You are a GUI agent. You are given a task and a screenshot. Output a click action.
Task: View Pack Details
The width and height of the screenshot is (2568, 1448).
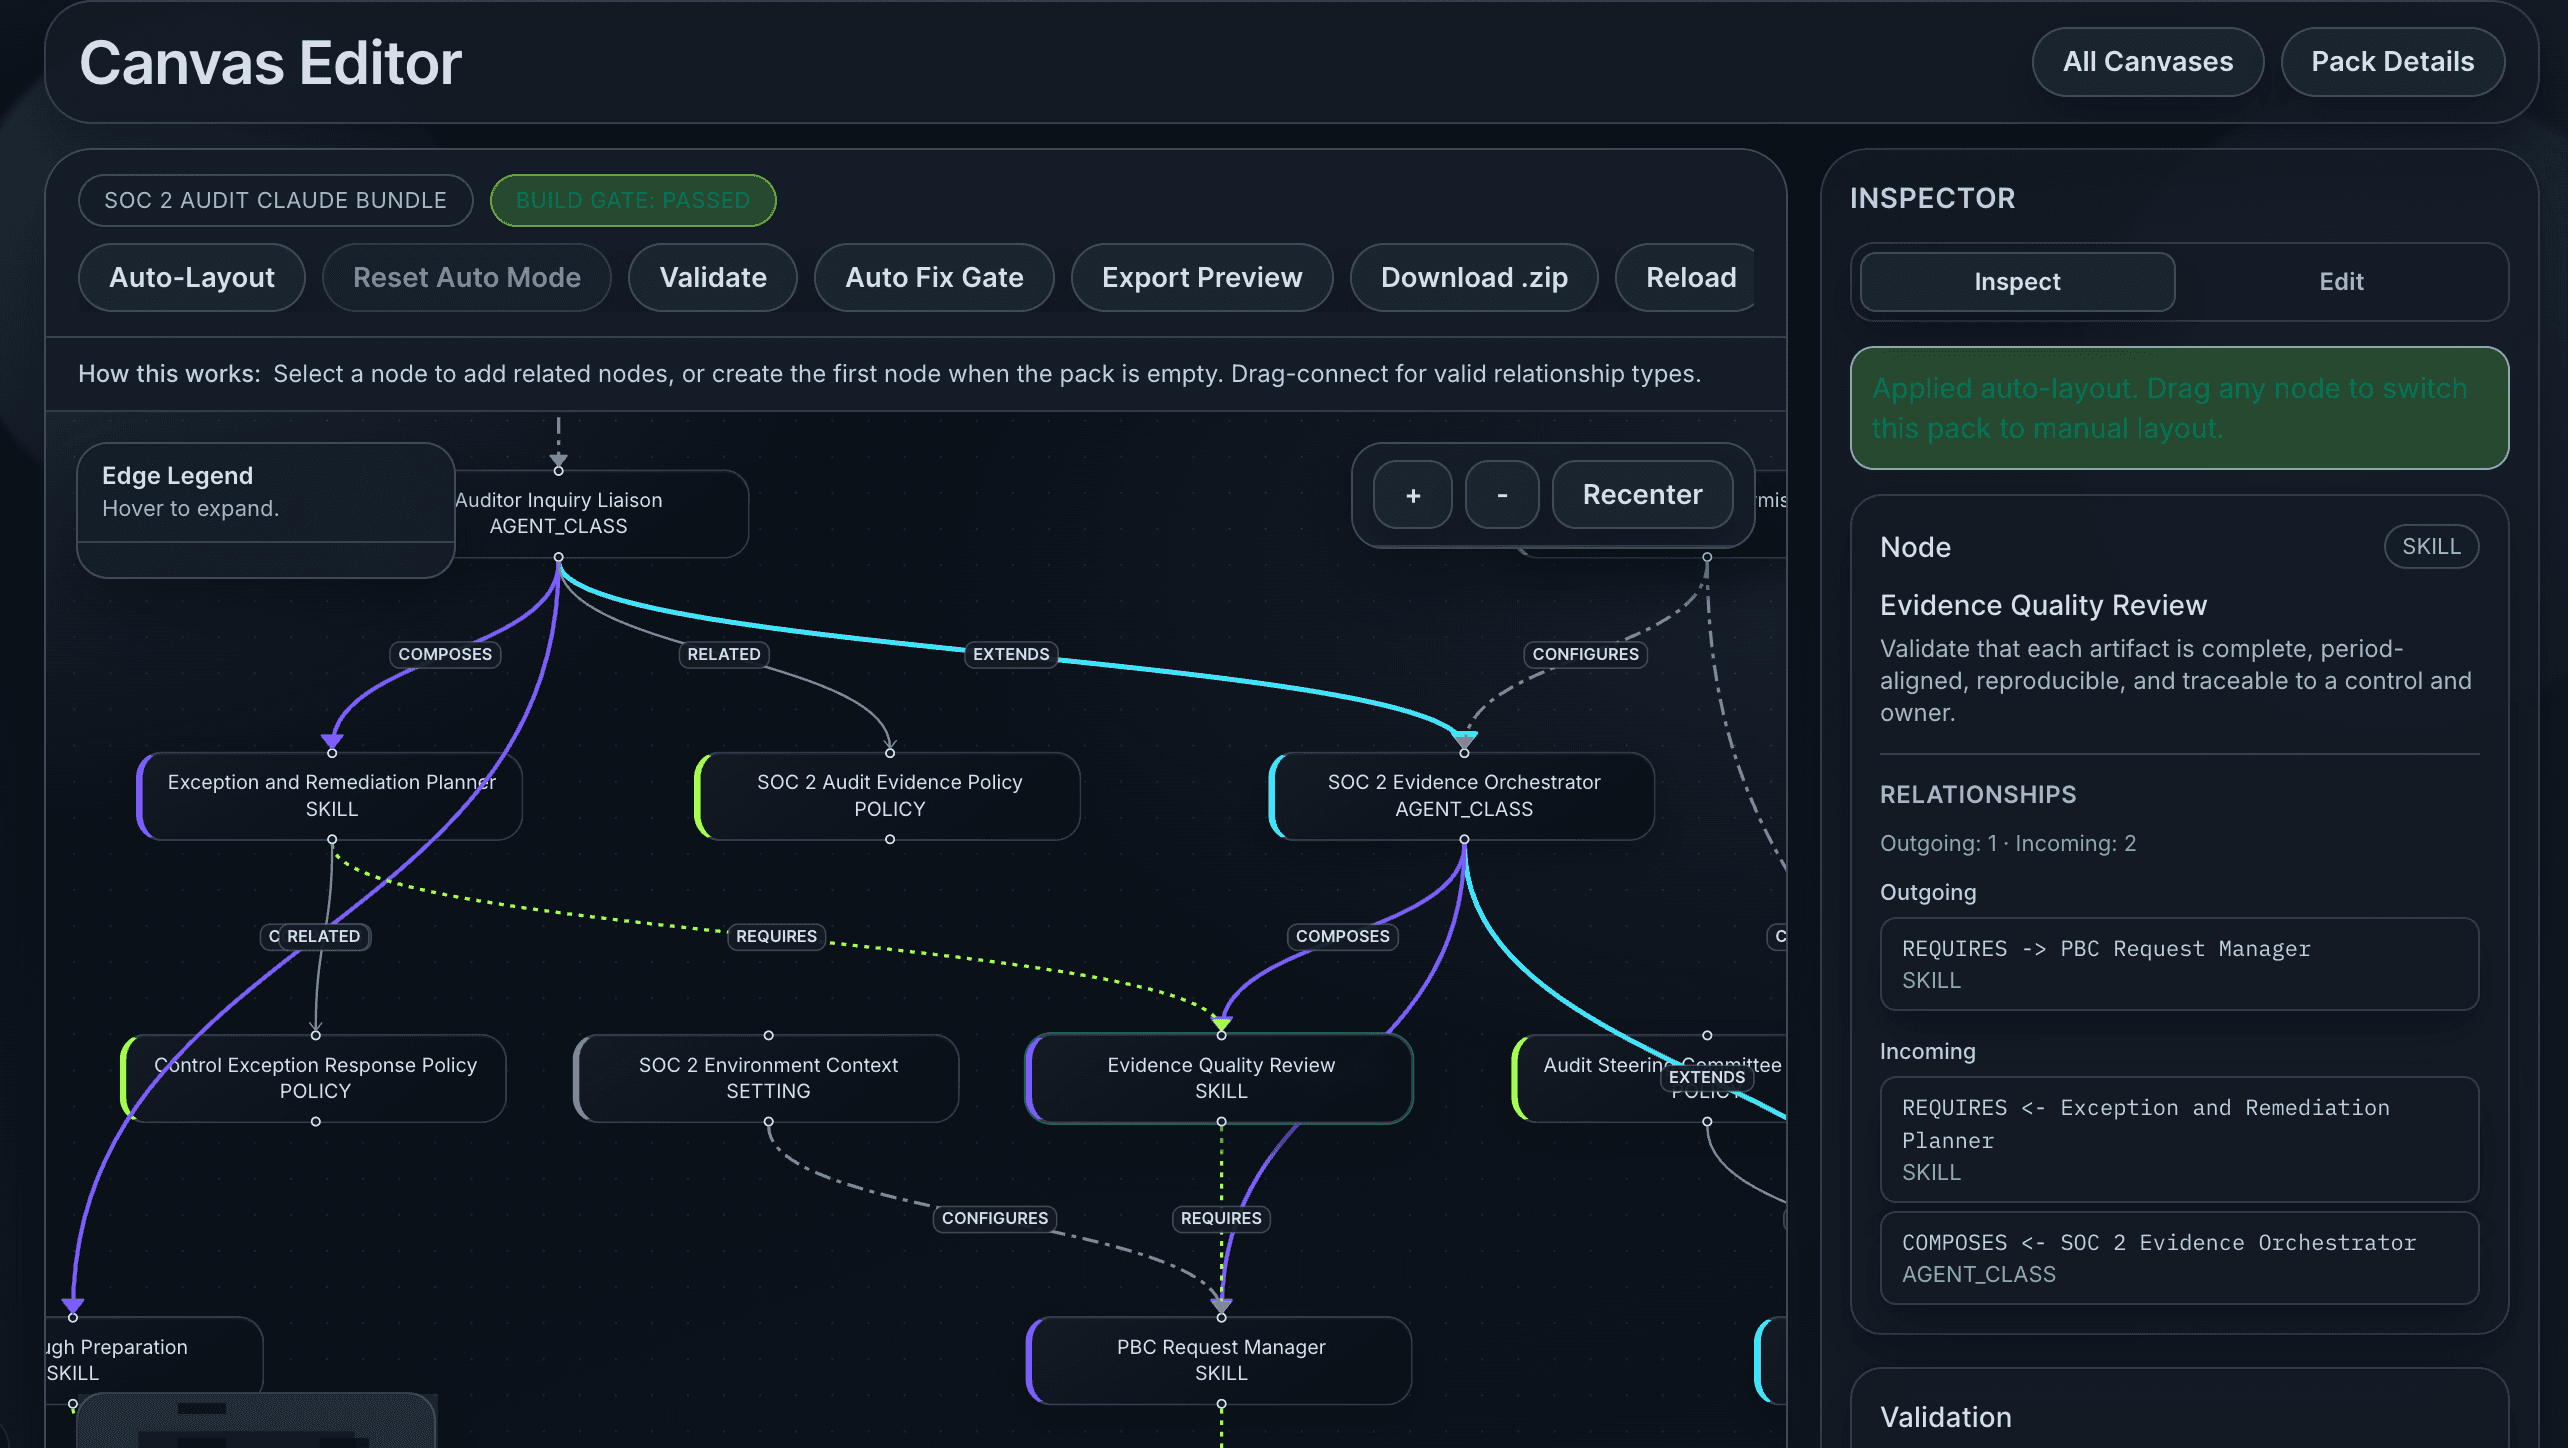(2392, 61)
